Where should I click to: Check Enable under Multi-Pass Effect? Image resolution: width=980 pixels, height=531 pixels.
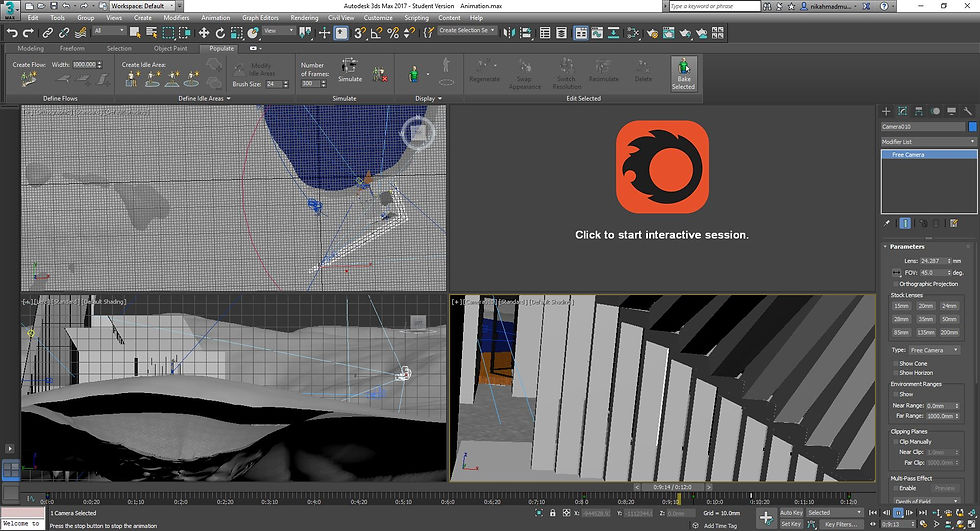tap(896, 489)
